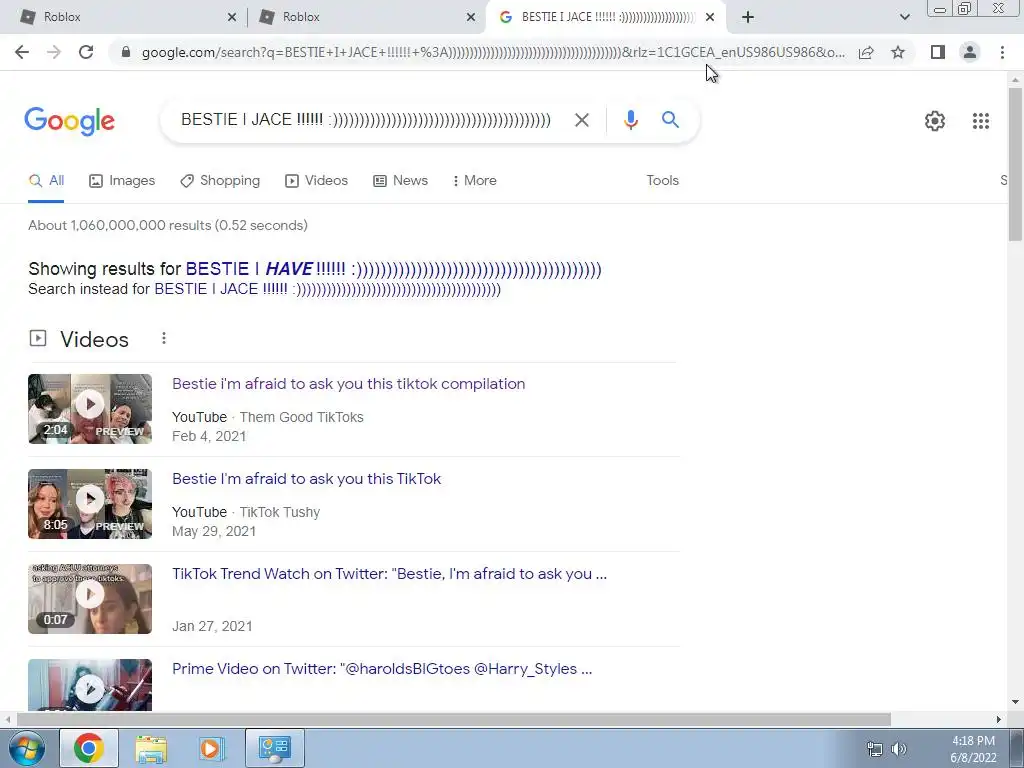Open Chrome's three-dot menu
1024x768 pixels.
1002,52
